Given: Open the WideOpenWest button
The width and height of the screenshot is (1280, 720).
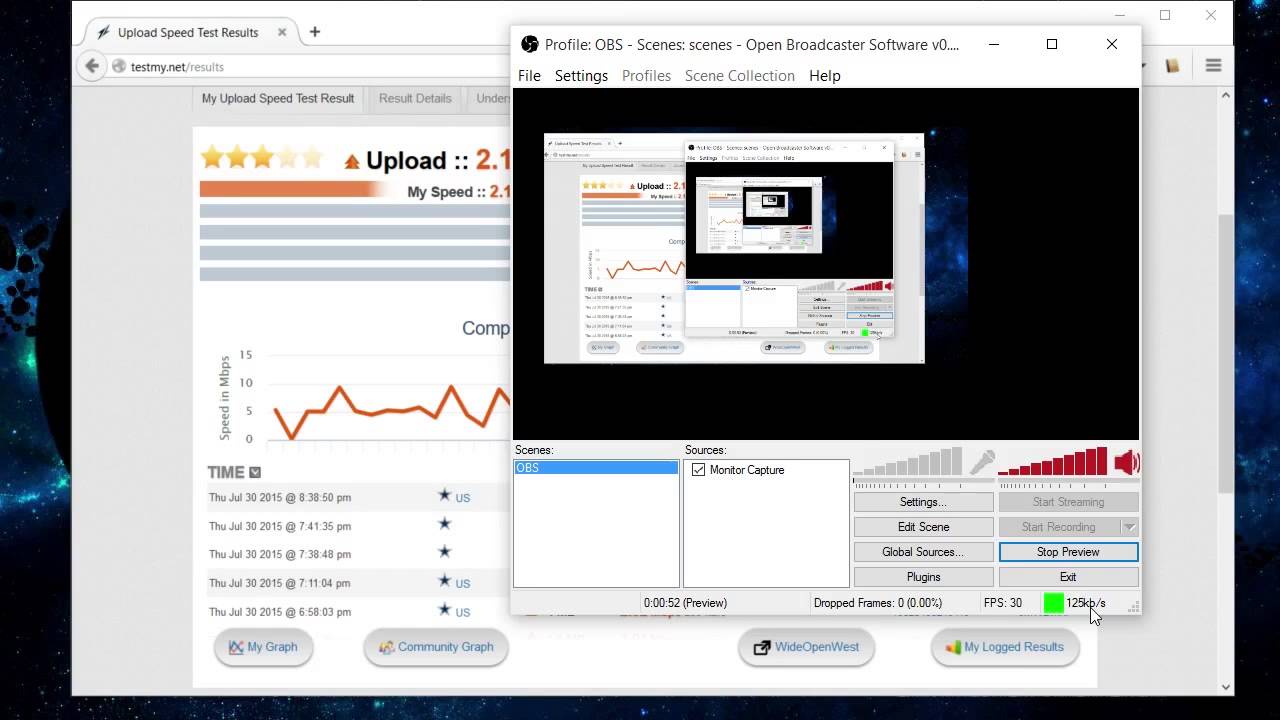Looking at the screenshot, I should pos(806,647).
